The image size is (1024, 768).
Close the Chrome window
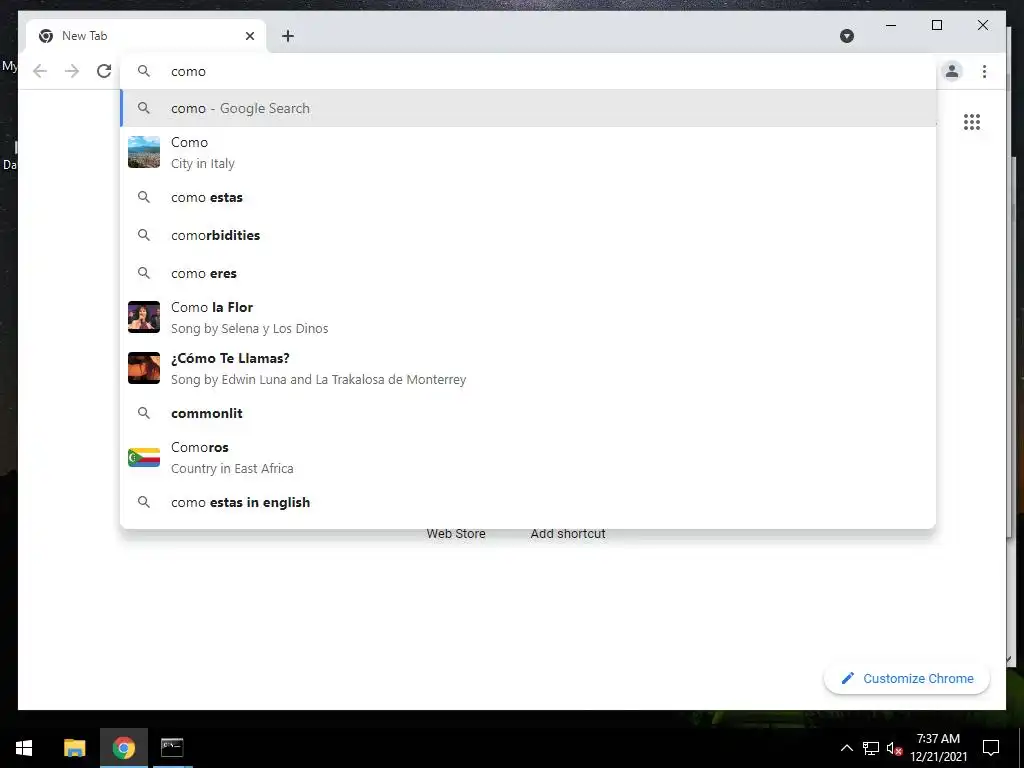click(982, 25)
